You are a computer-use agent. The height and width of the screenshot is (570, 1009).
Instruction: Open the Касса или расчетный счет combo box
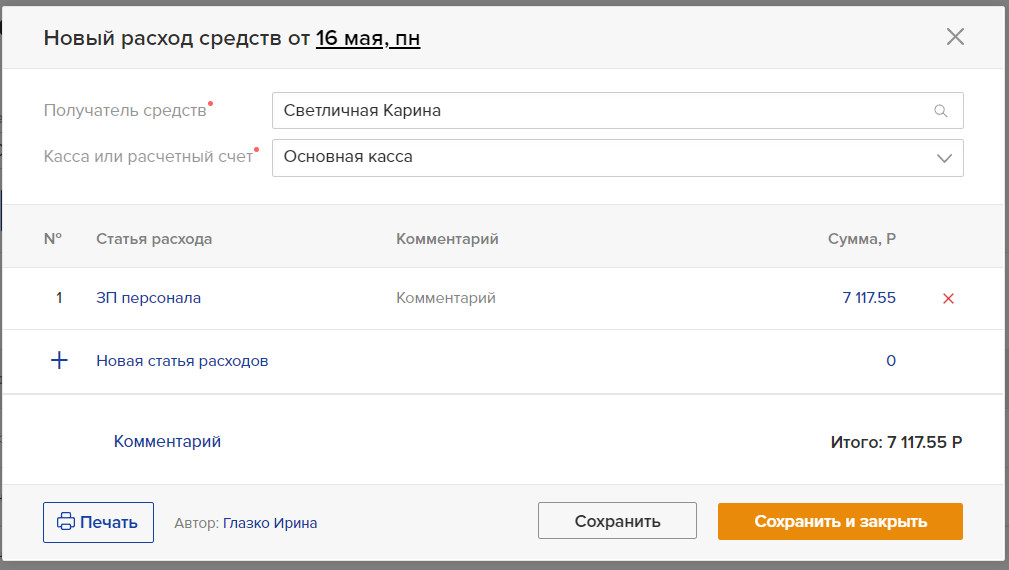pos(618,158)
